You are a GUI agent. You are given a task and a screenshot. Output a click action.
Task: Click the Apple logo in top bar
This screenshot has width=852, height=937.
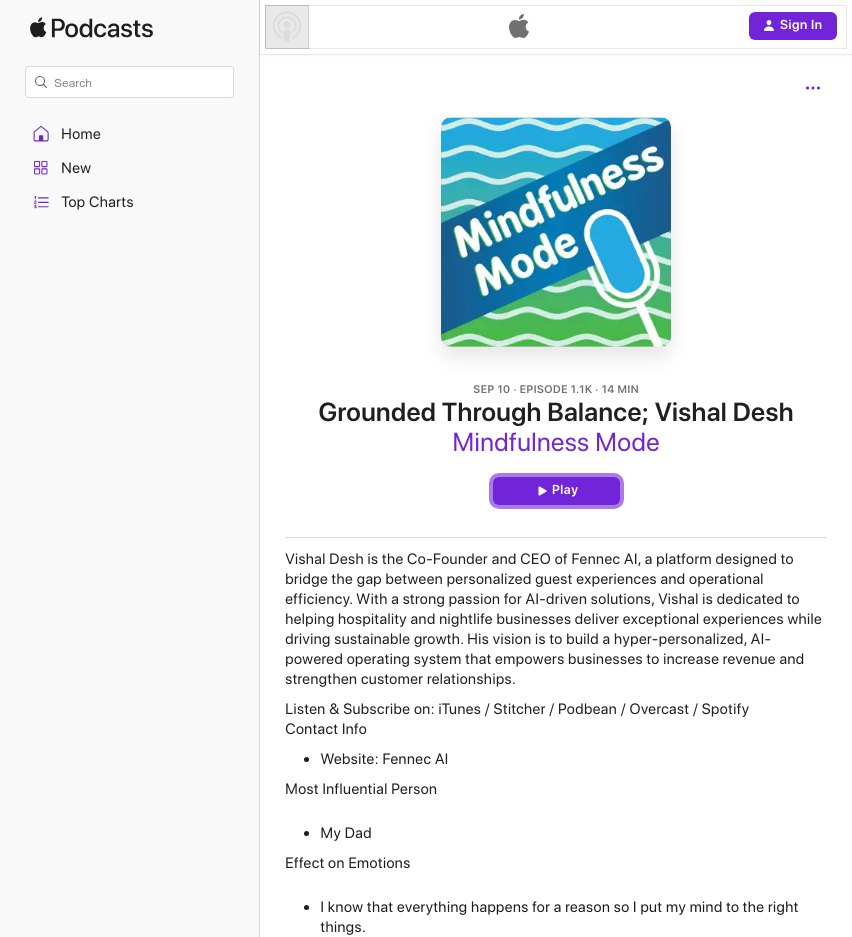[x=519, y=26]
